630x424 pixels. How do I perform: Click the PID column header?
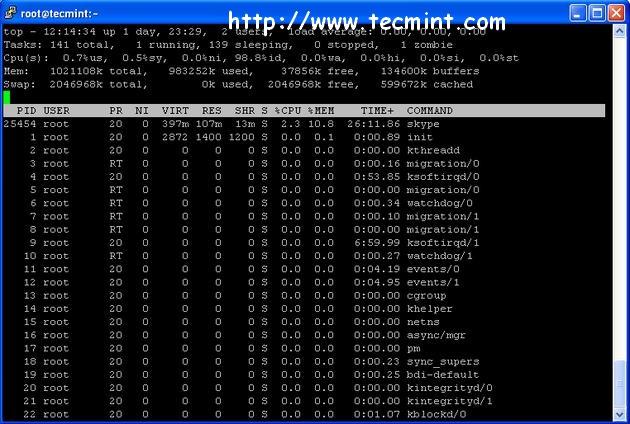tap(27, 111)
